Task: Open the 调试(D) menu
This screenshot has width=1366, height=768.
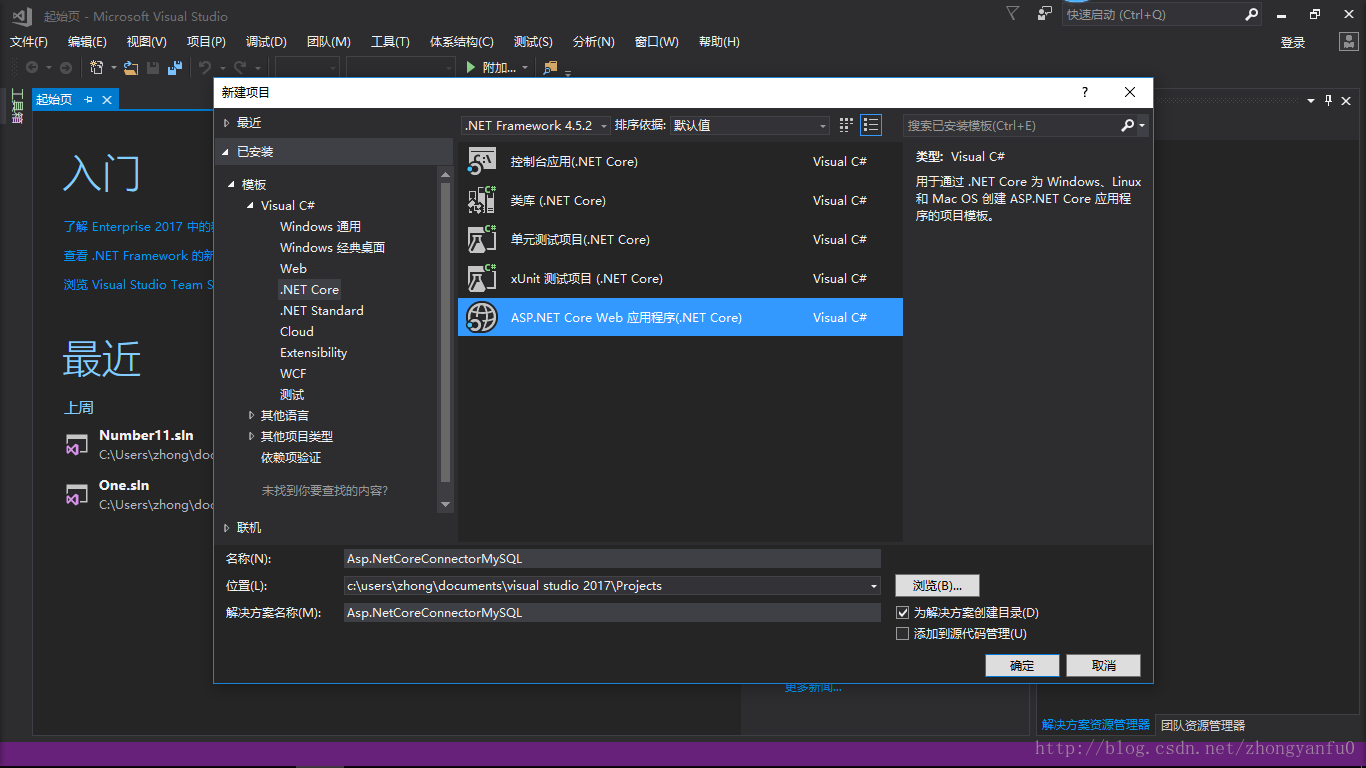Action: pyautogui.click(x=266, y=41)
